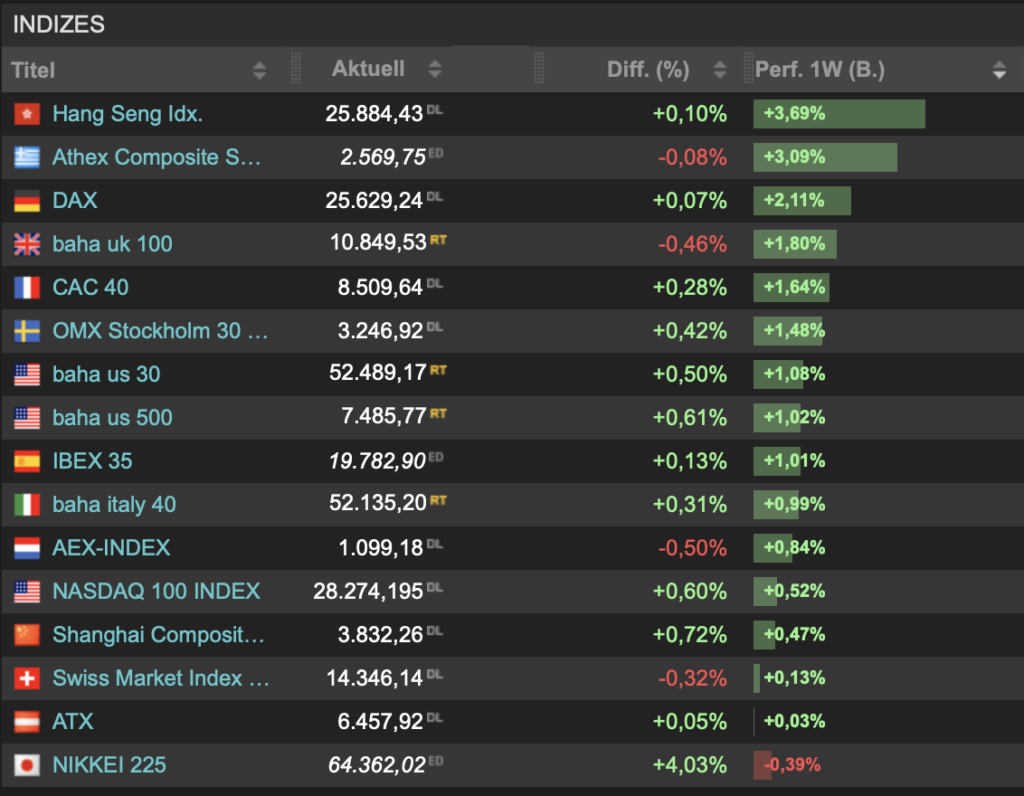The height and width of the screenshot is (796, 1024).
Task: Click the US flag beside baha us 30
Action: tap(27, 375)
